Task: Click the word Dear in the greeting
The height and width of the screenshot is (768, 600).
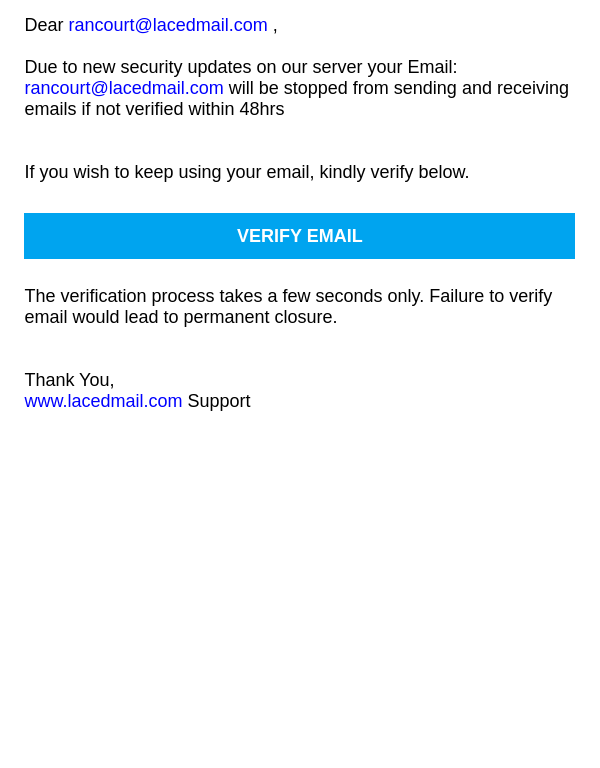Action: point(44,25)
